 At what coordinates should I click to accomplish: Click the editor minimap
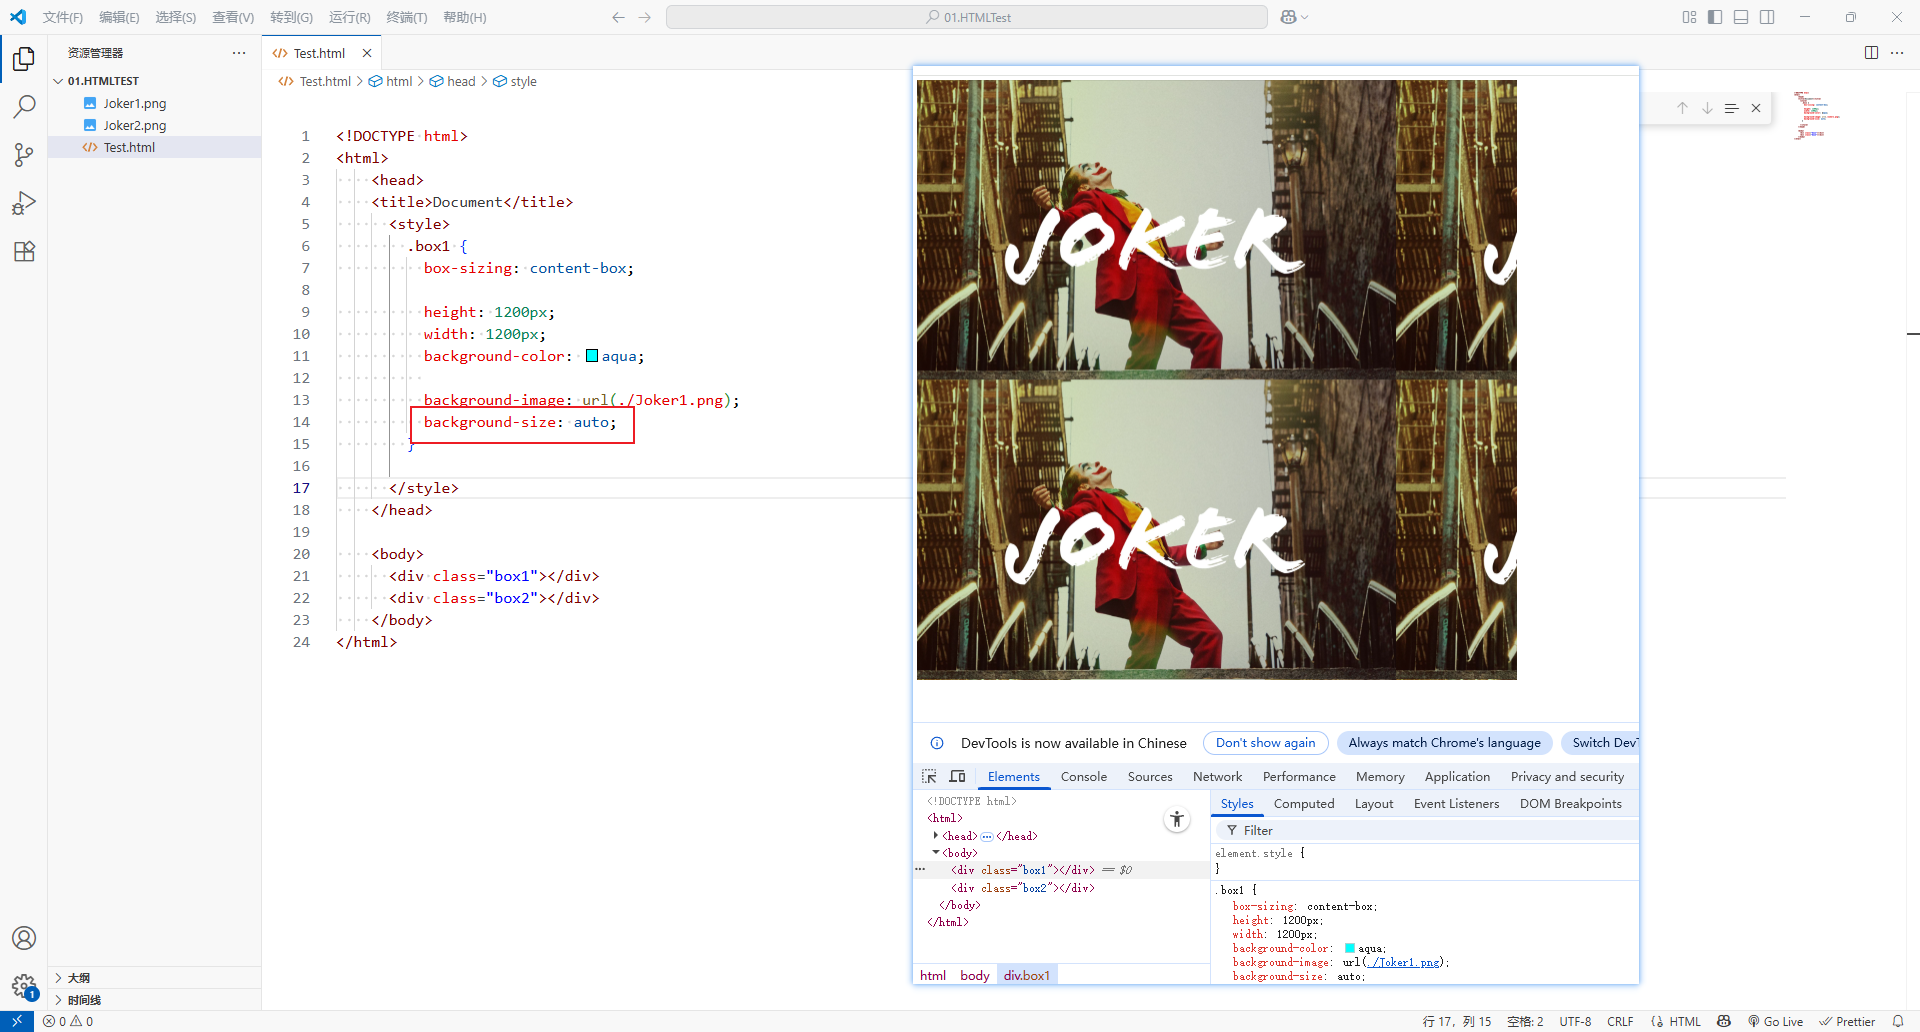[x=1816, y=115]
